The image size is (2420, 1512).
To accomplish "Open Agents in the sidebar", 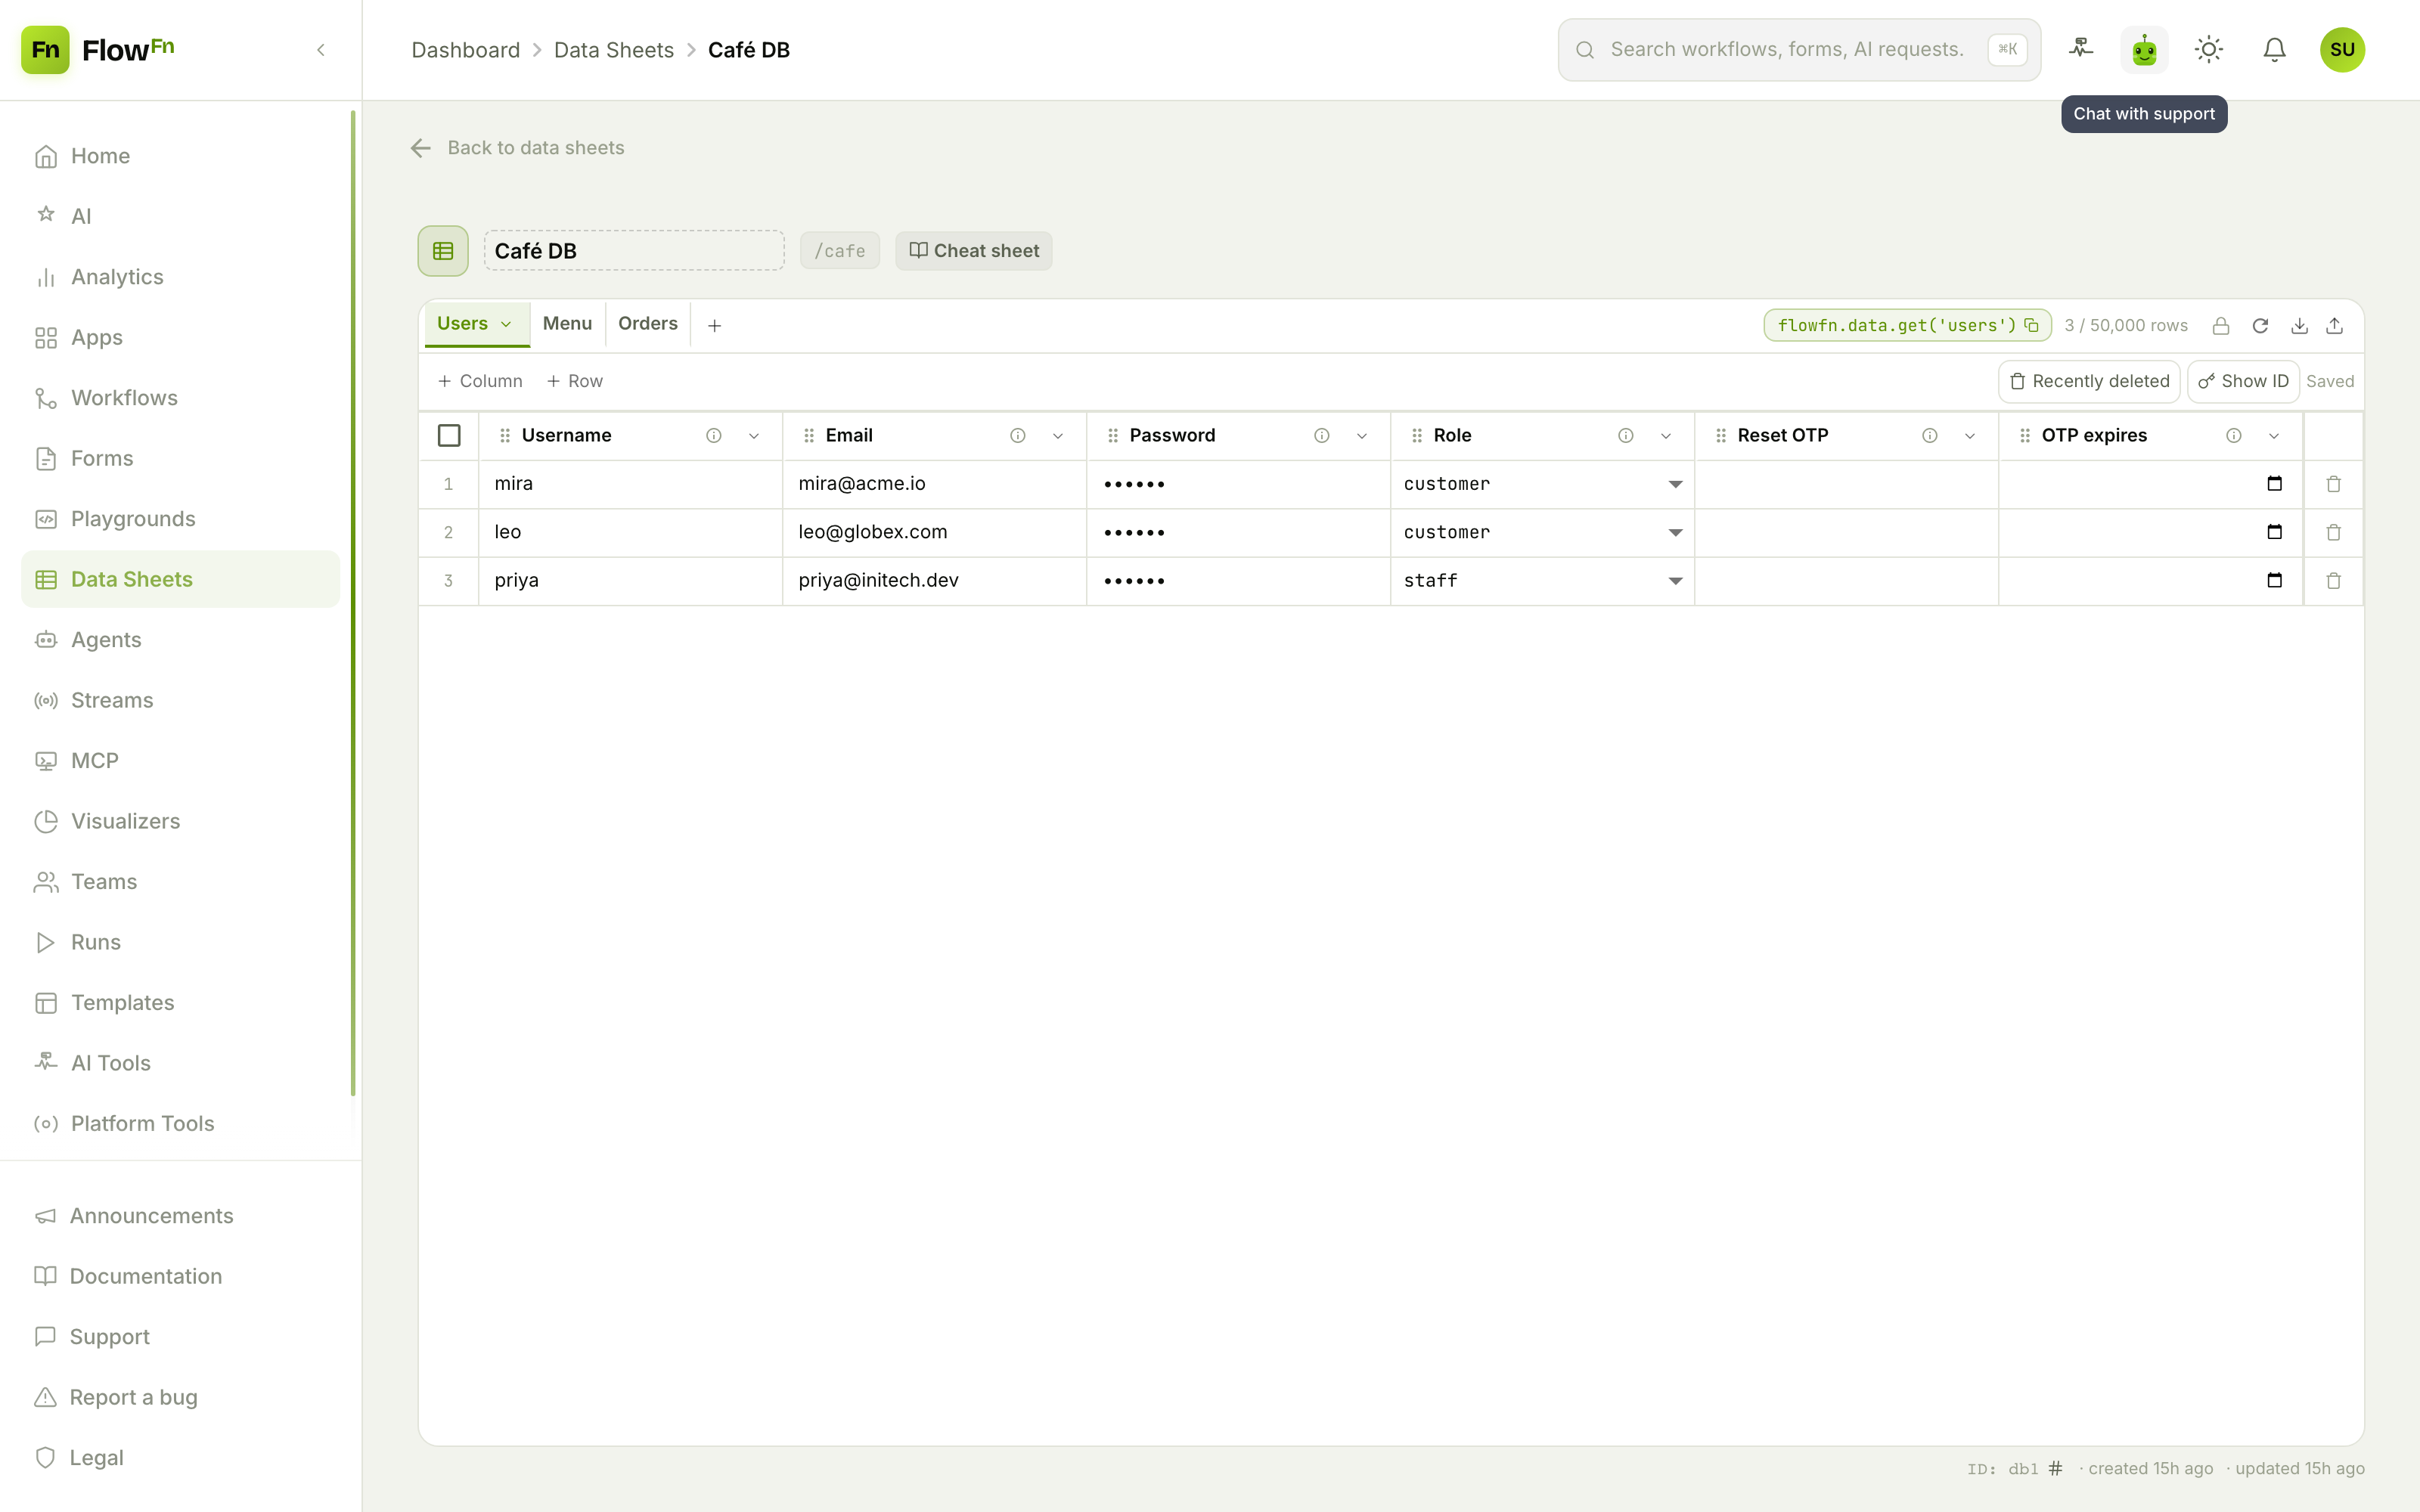I will (180, 640).
